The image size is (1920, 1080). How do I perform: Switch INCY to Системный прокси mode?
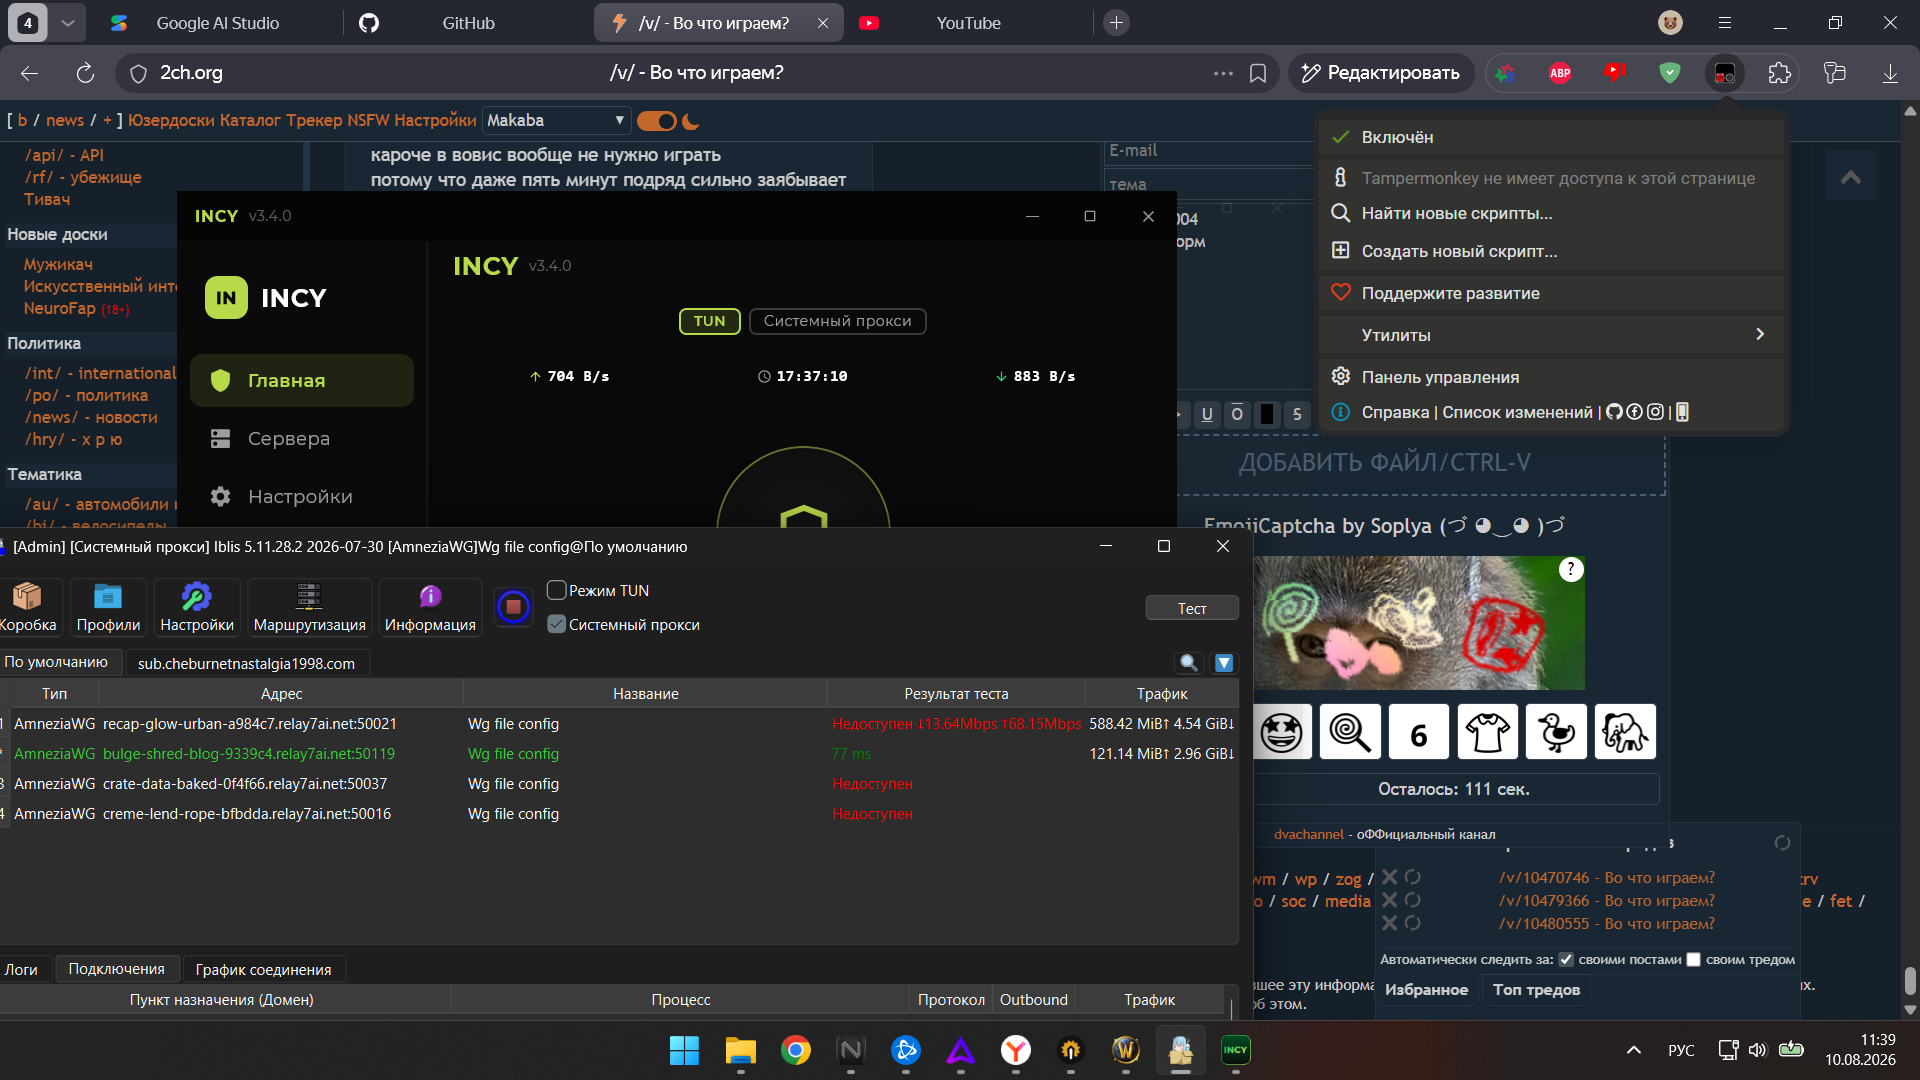(837, 321)
